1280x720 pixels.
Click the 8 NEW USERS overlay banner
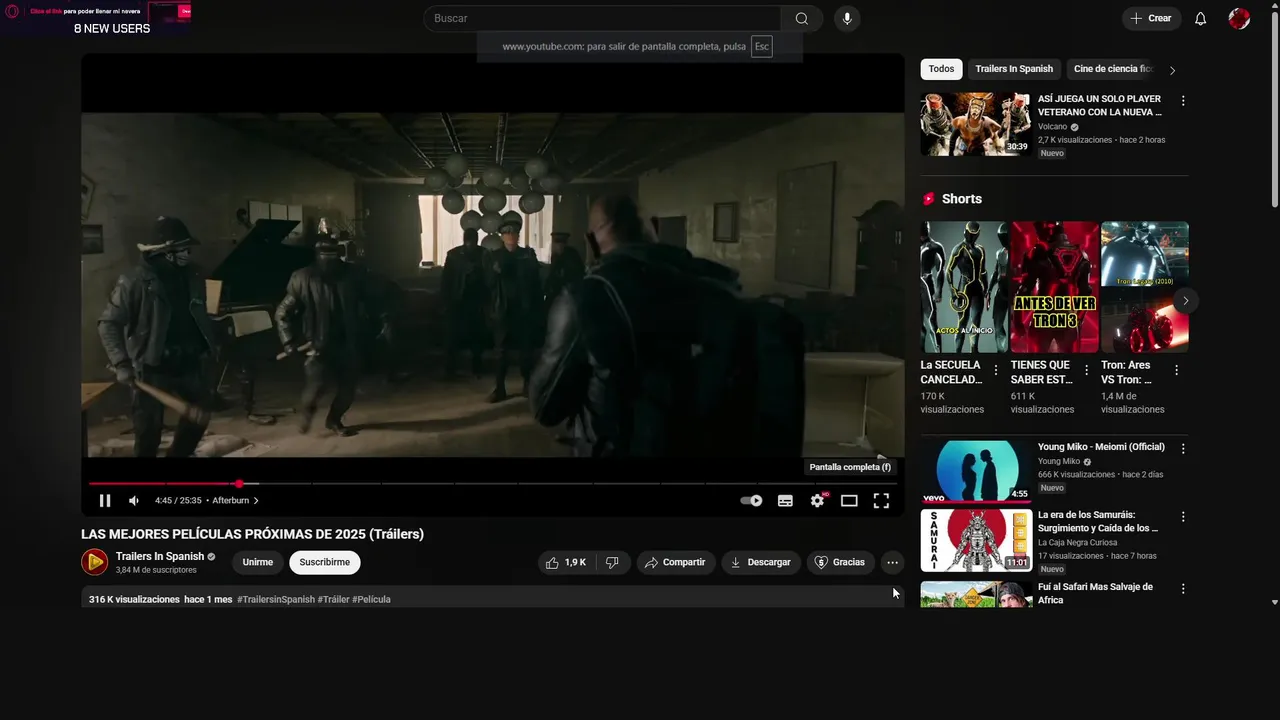coord(112,29)
